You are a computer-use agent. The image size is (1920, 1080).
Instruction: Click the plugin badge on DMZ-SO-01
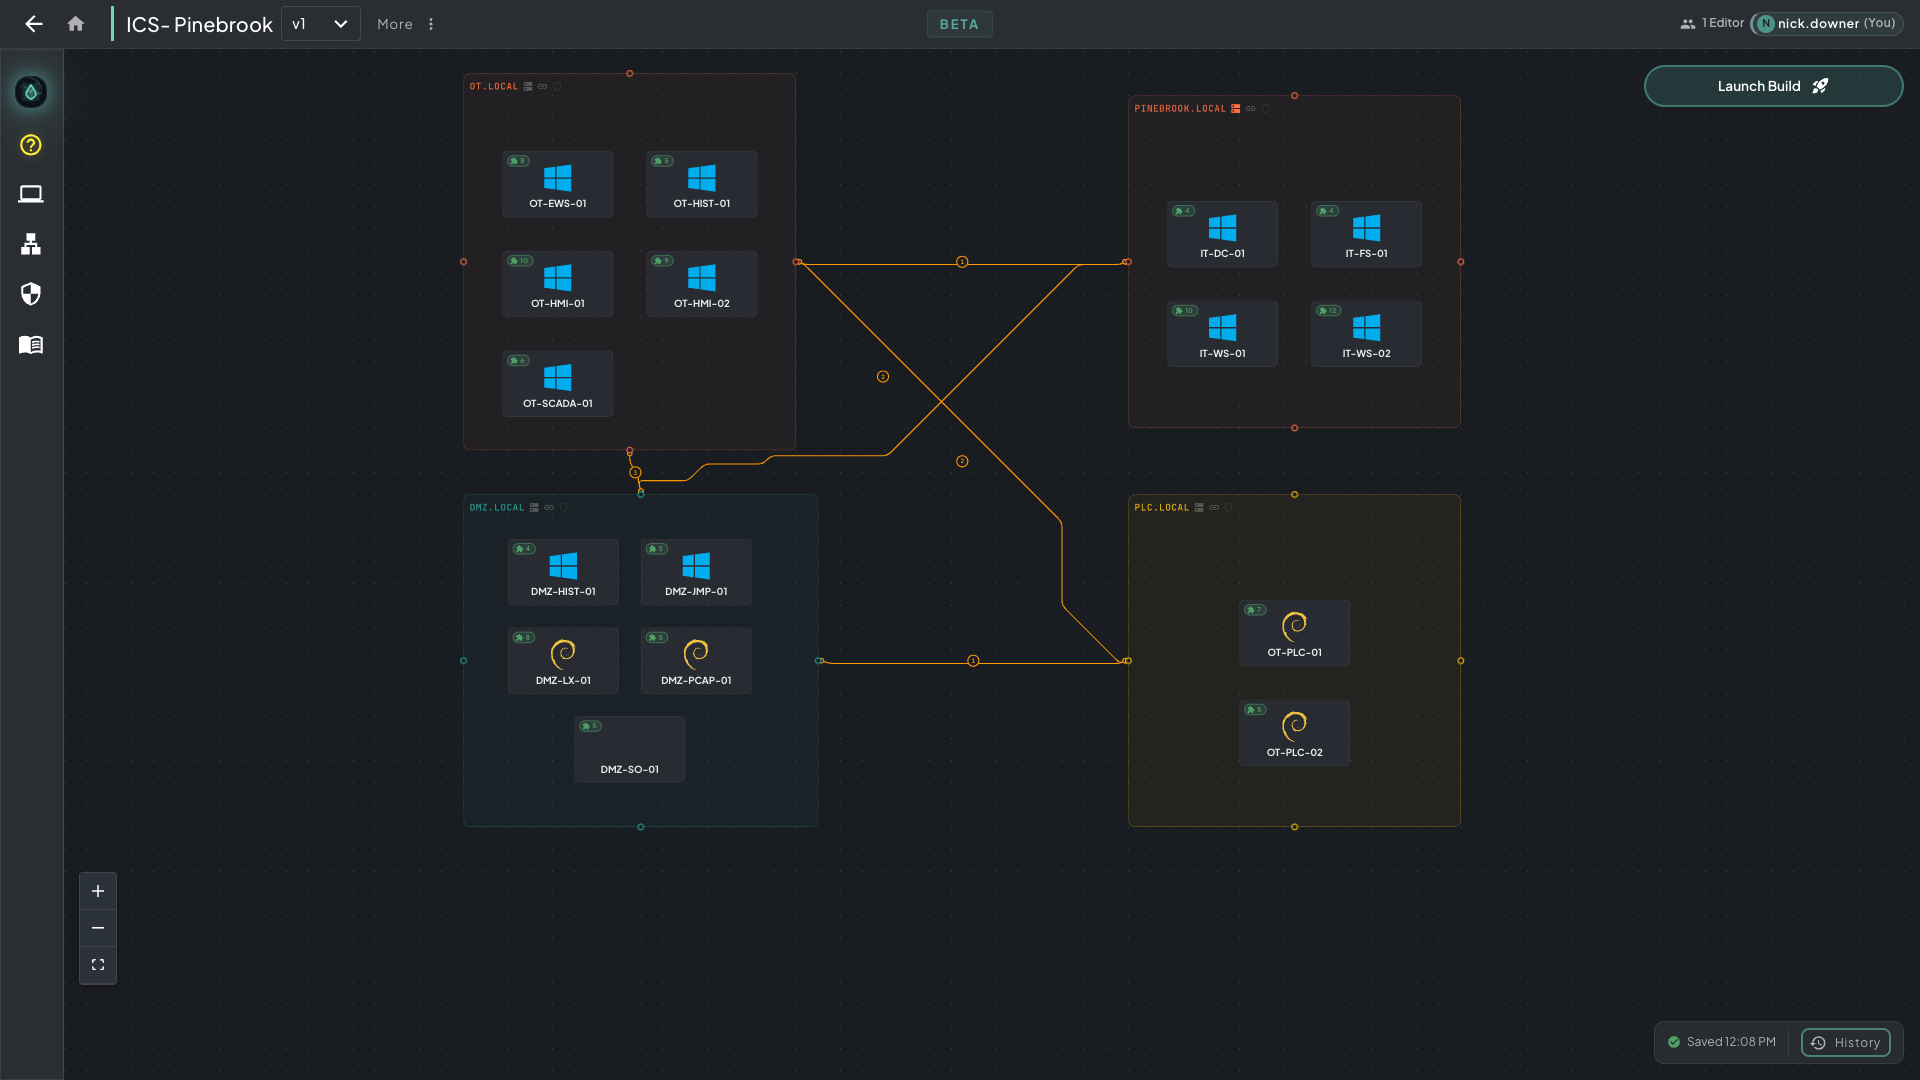pyautogui.click(x=590, y=726)
